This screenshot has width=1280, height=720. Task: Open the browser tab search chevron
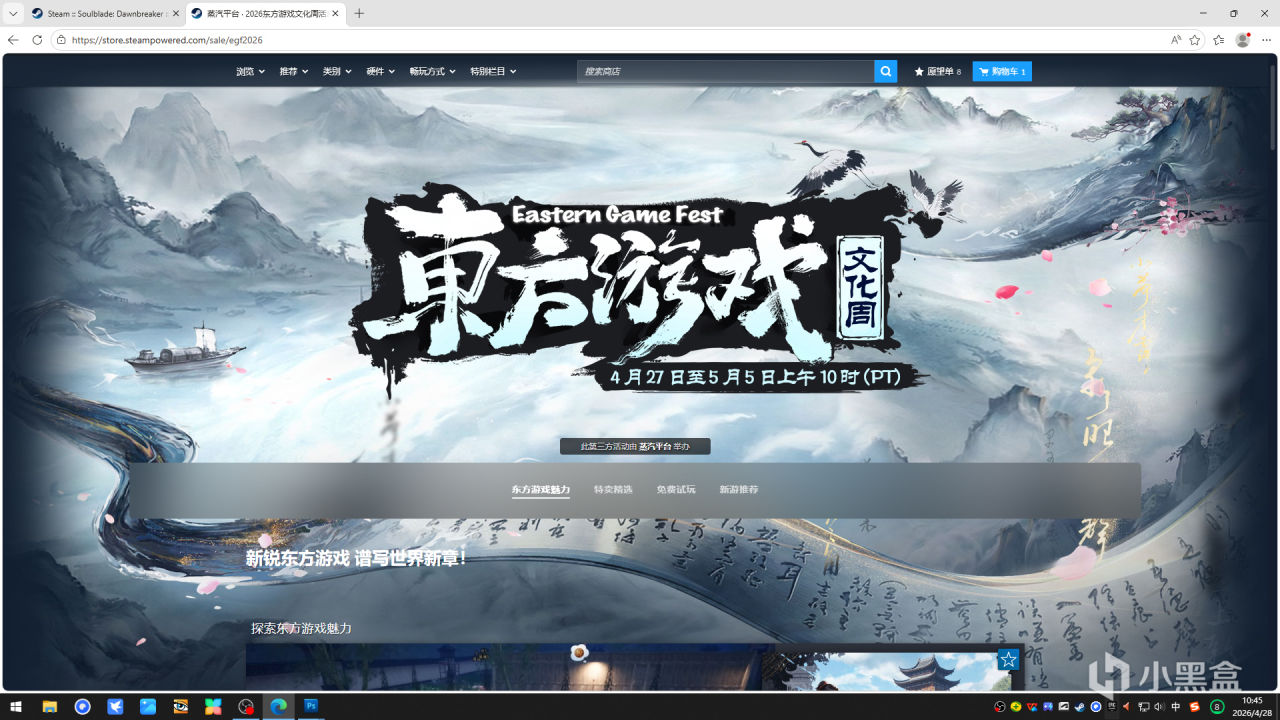tap(13, 13)
